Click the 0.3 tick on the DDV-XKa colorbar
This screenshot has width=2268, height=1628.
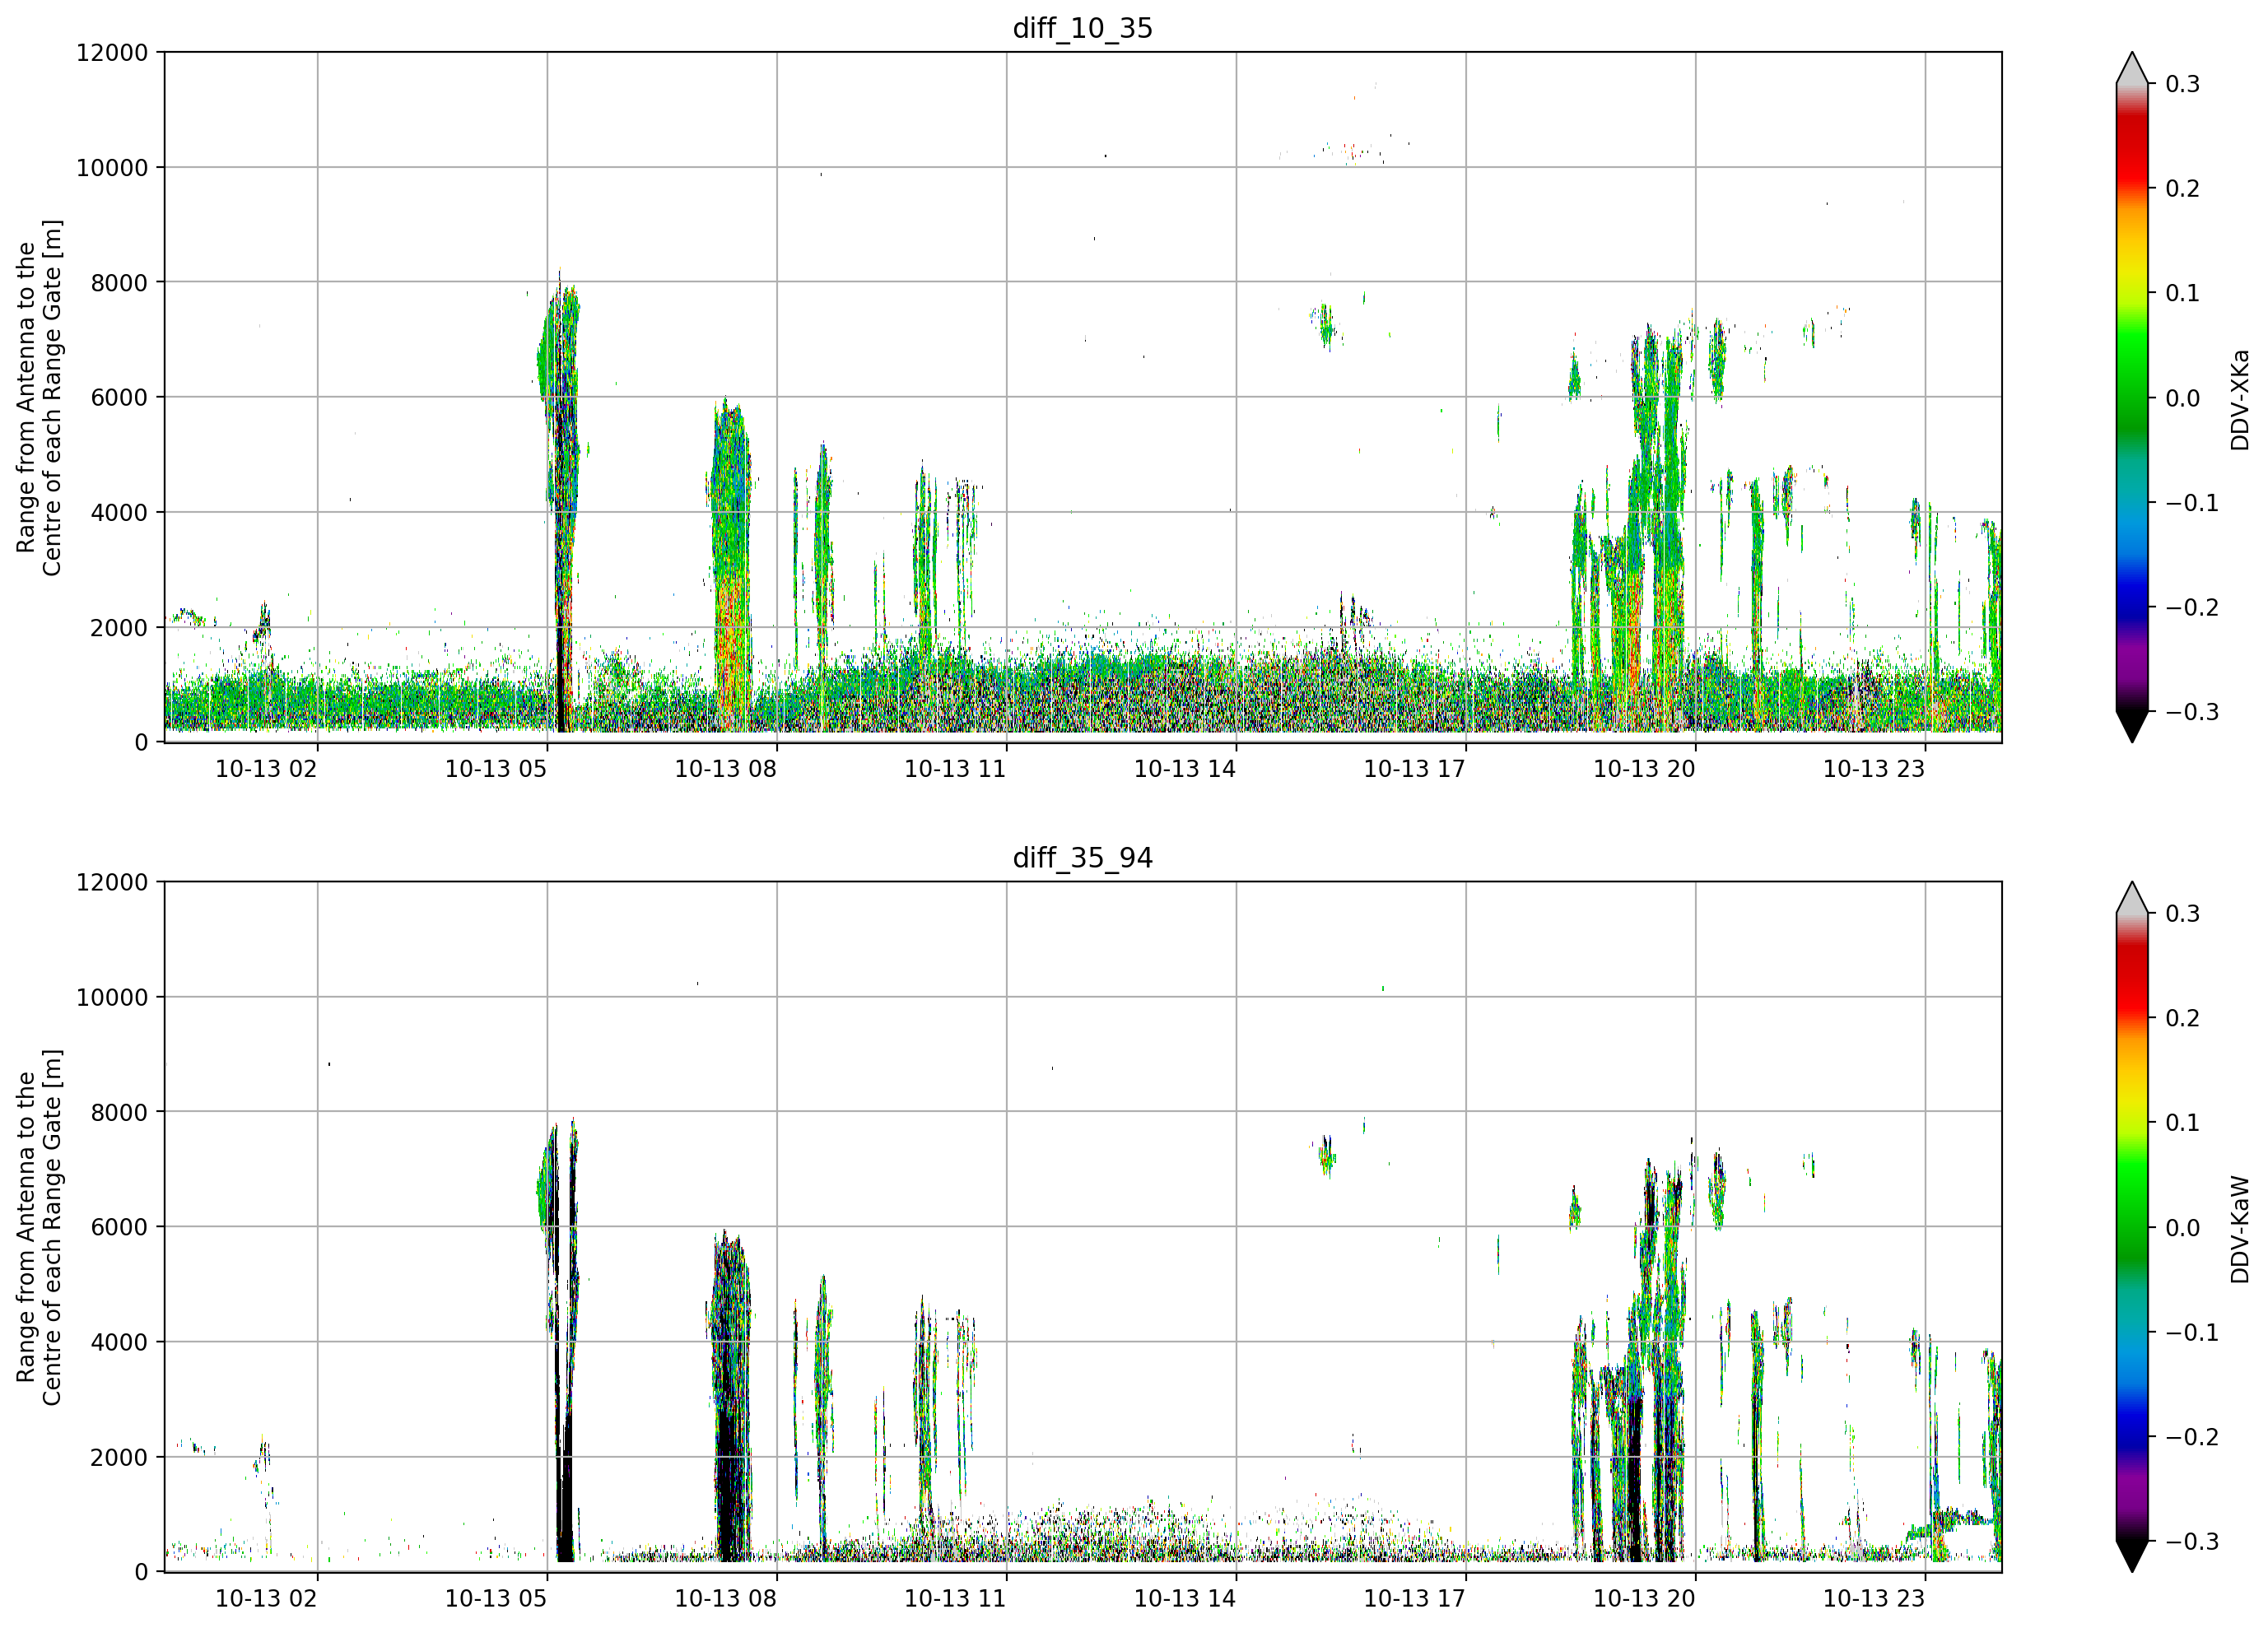[2183, 84]
